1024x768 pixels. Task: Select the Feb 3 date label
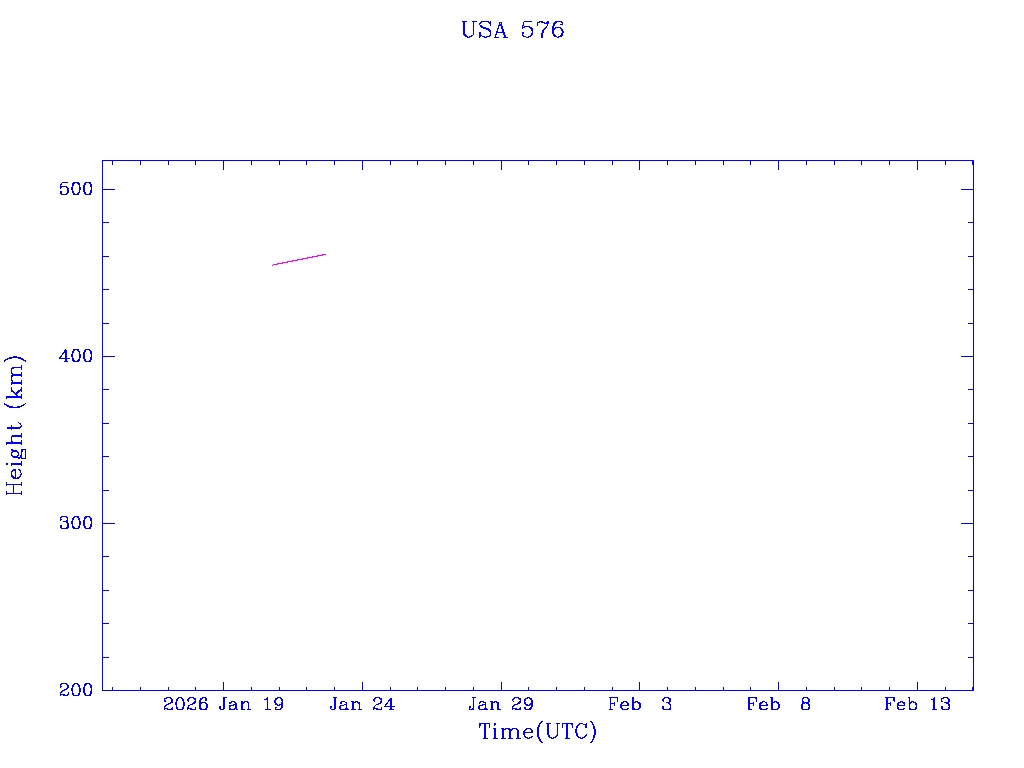(x=640, y=705)
